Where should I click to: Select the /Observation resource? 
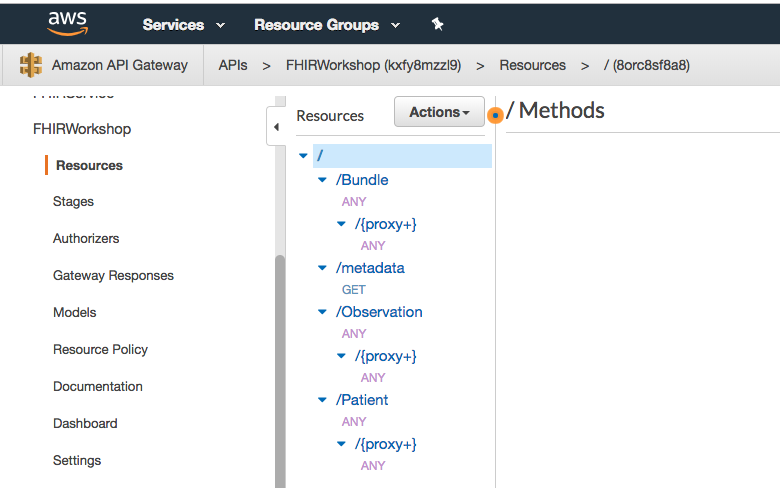(x=379, y=312)
